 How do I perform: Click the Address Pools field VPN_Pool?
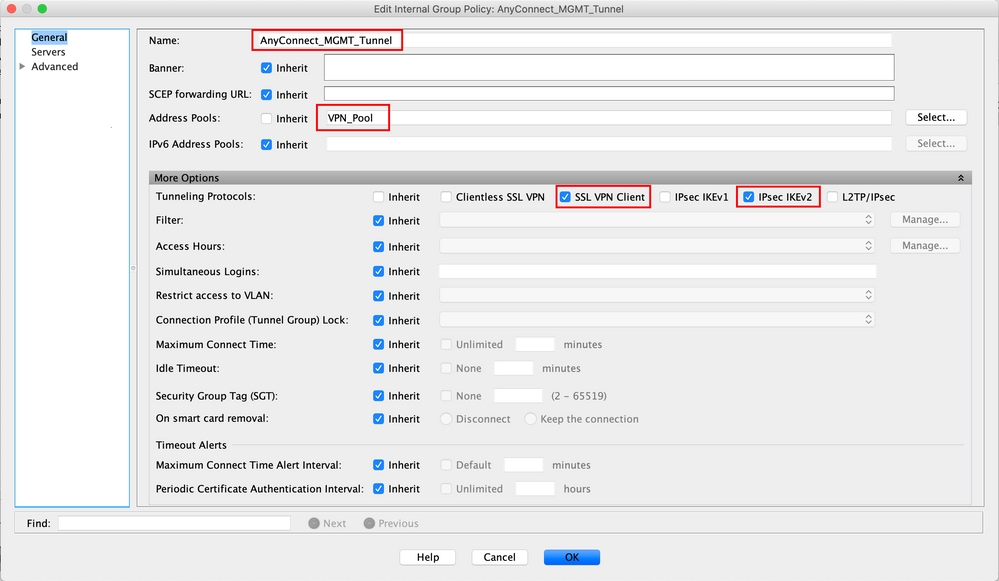click(608, 118)
